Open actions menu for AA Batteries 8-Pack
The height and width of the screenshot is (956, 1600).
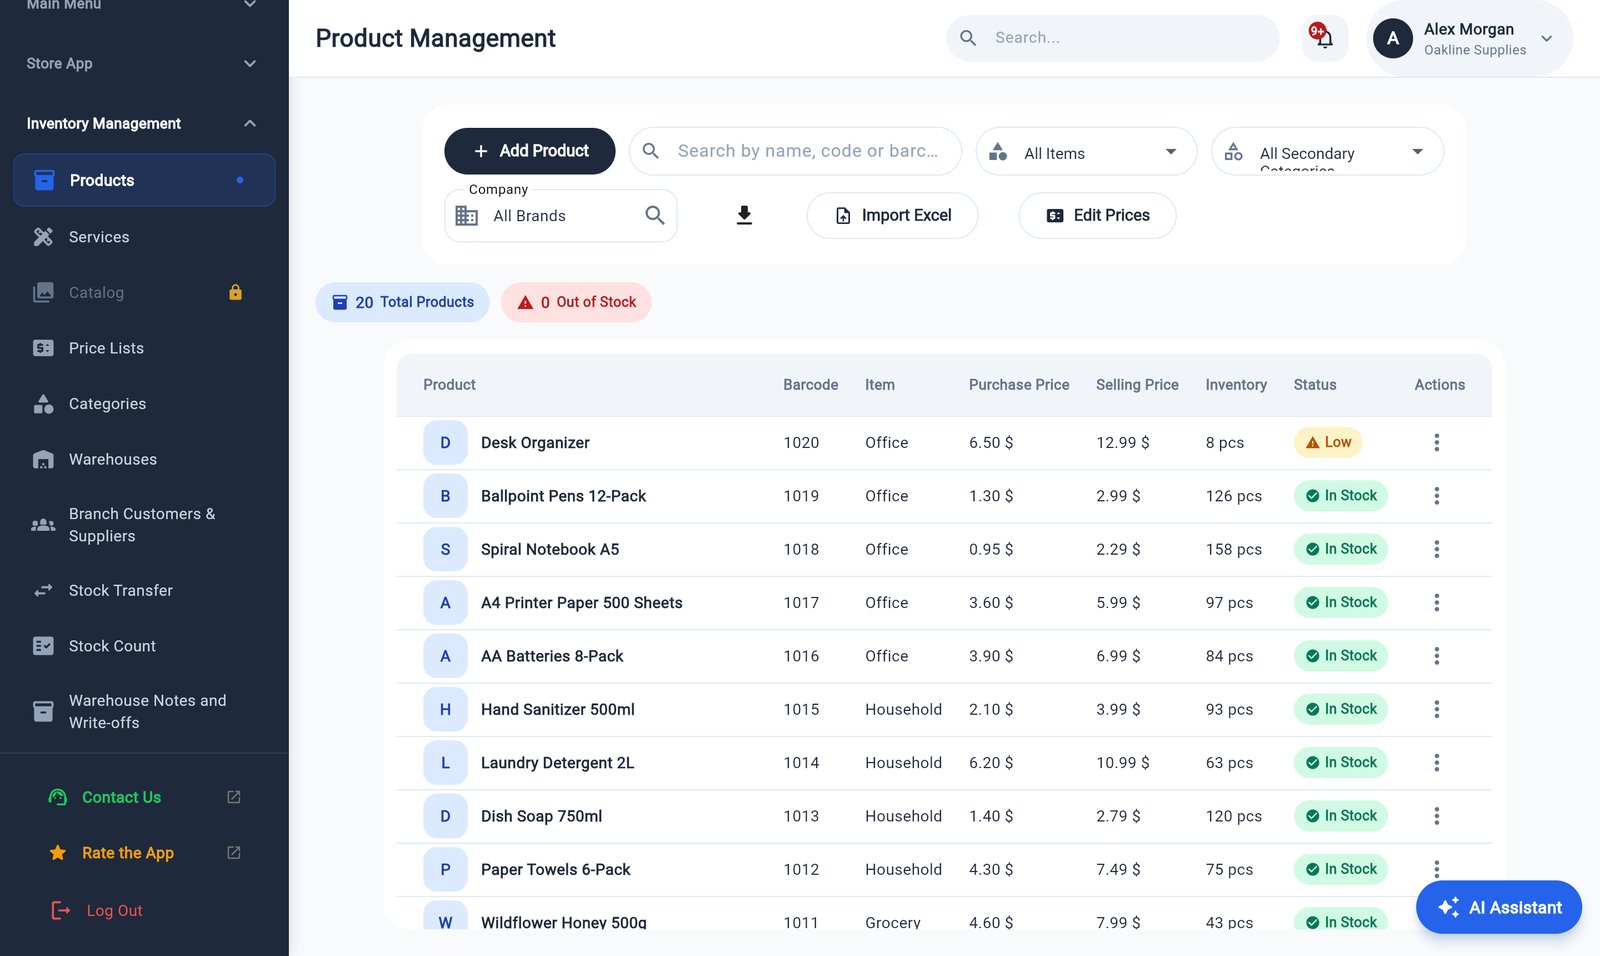(x=1437, y=656)
